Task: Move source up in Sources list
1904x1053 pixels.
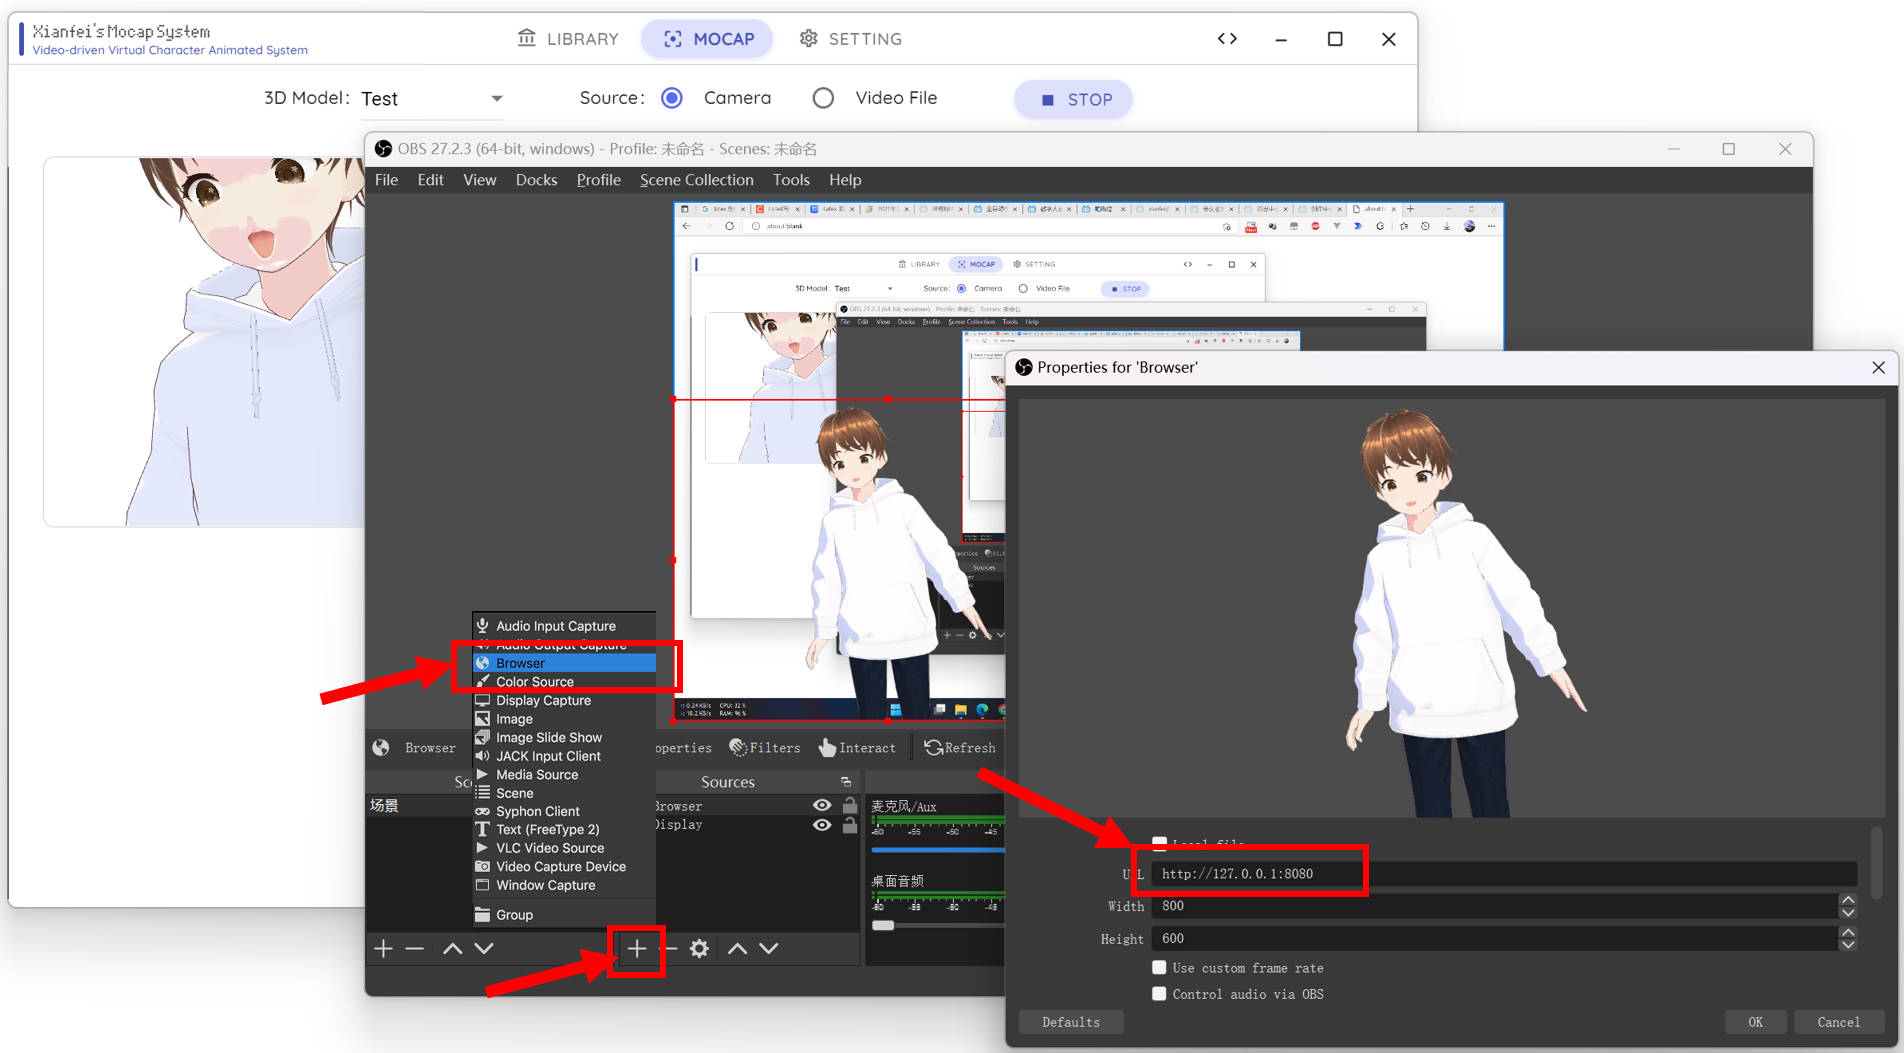Action: pyautogui.click(x=737, y=948)
